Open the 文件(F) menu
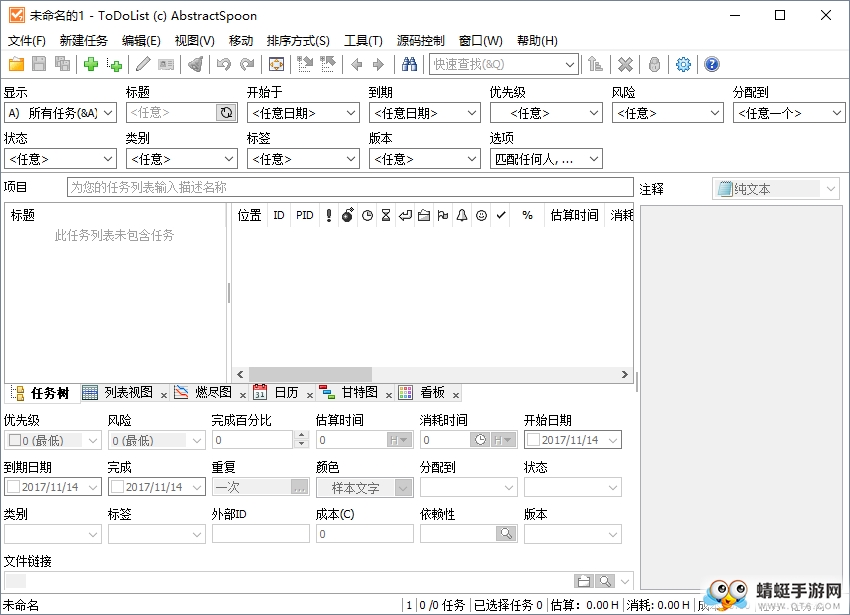The image size is (850, 615). click(x=26, y=41)
